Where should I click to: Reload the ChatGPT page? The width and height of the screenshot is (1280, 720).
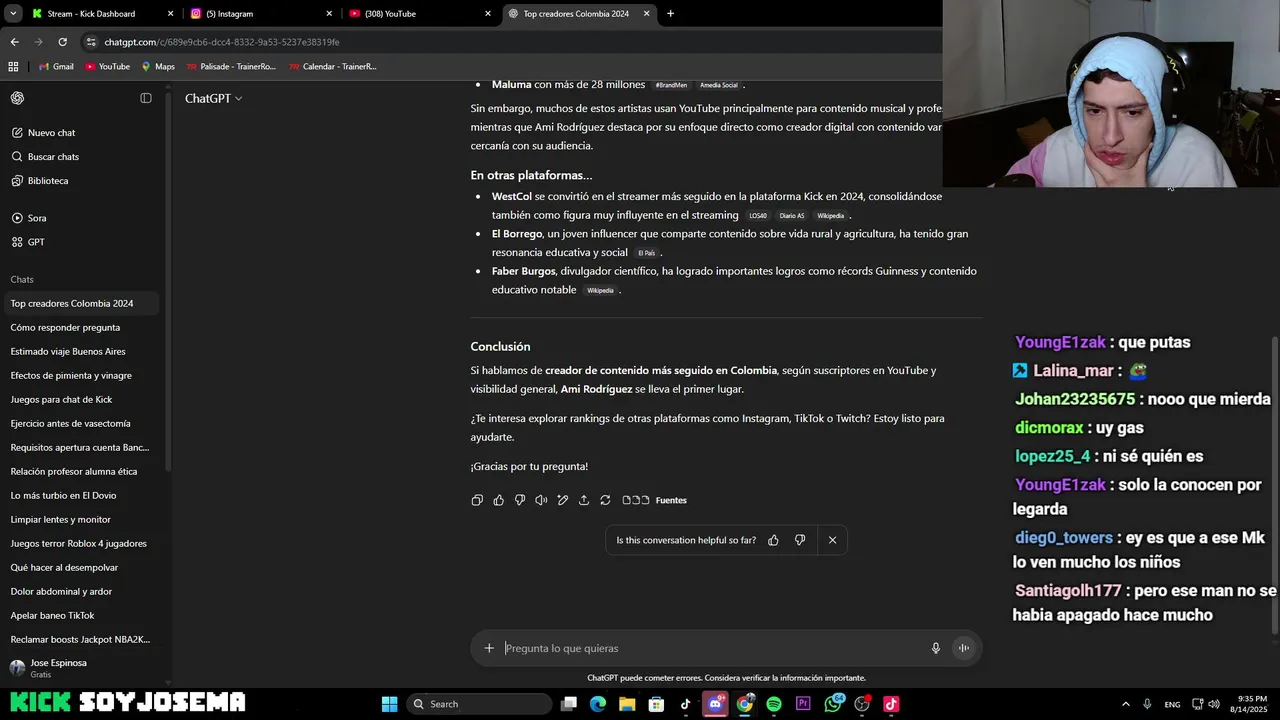pyautogui.click(x=62, y=42)
